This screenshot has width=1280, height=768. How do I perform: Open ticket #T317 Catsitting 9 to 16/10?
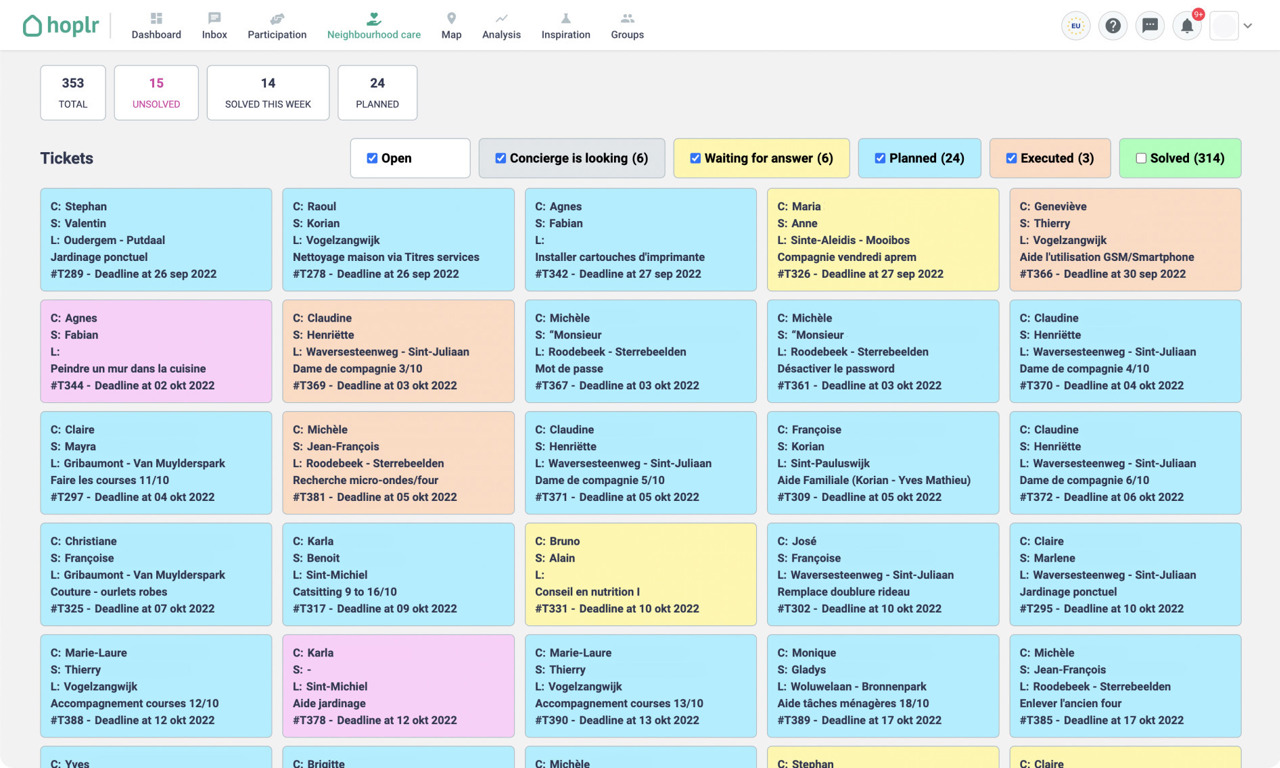tap(398, 574)
